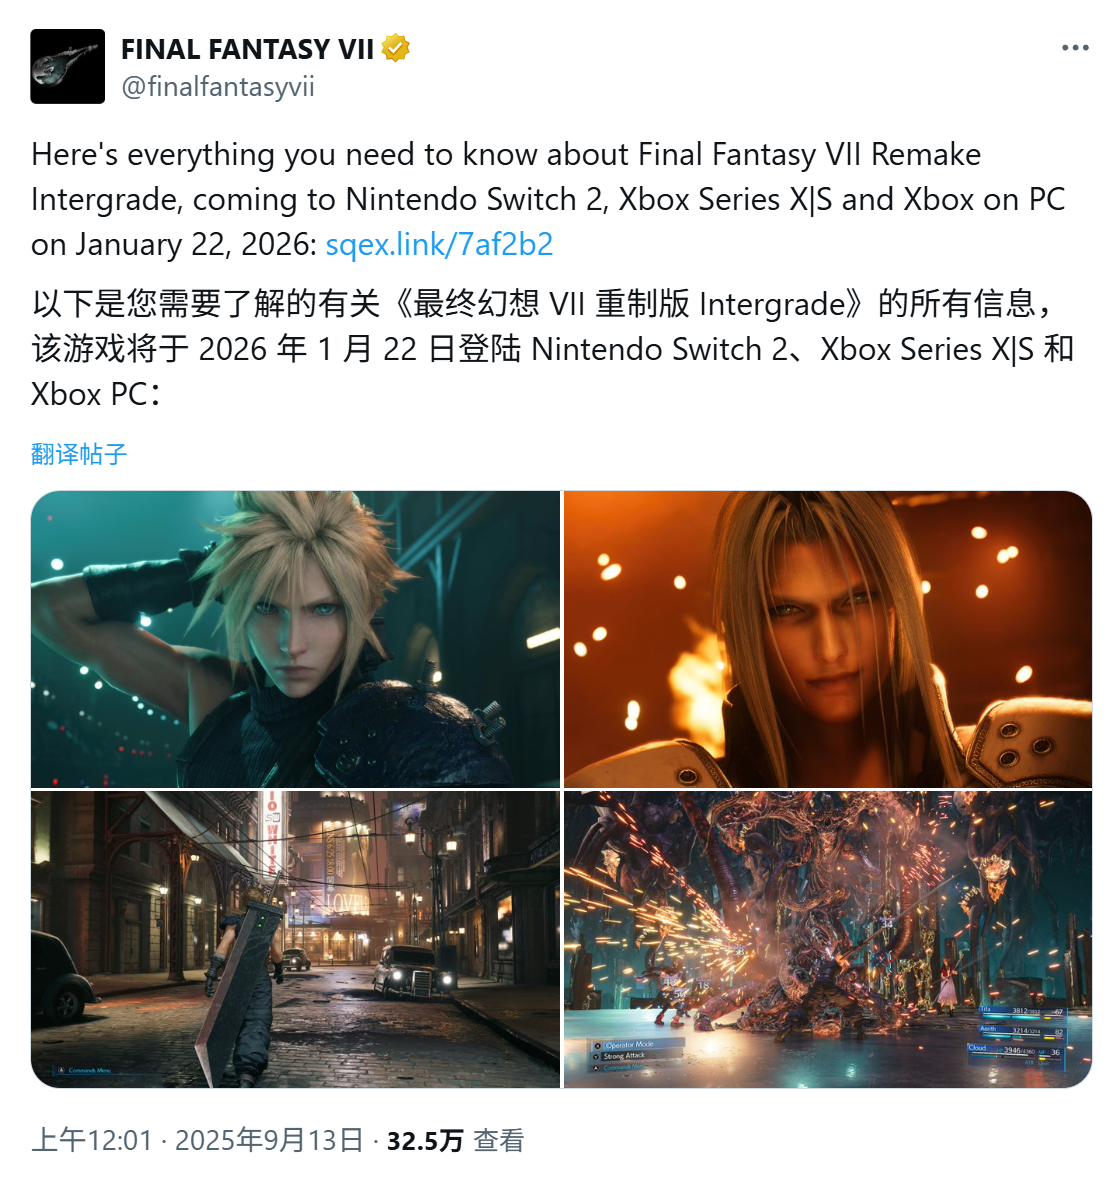Click the 32.5万 view count
The height and width of the screenshot is (1188, 1118).
tap(424, 1140)
